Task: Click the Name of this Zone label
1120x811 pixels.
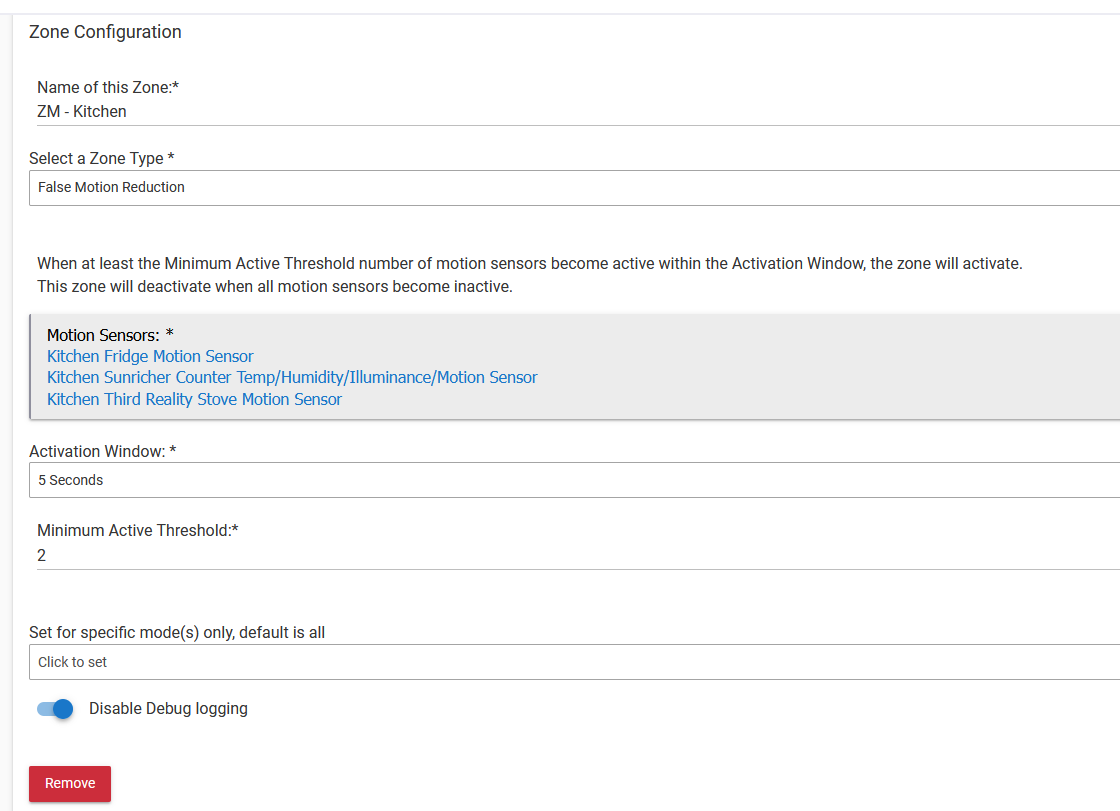Action: (107, 88)
